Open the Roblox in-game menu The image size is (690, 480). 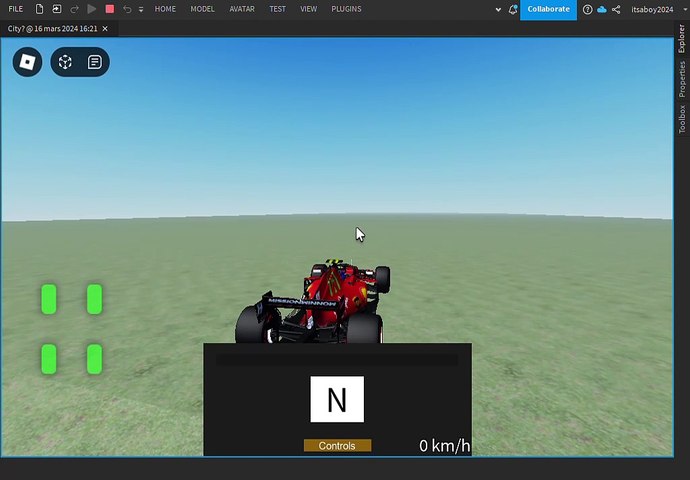(x=27, y=62)
